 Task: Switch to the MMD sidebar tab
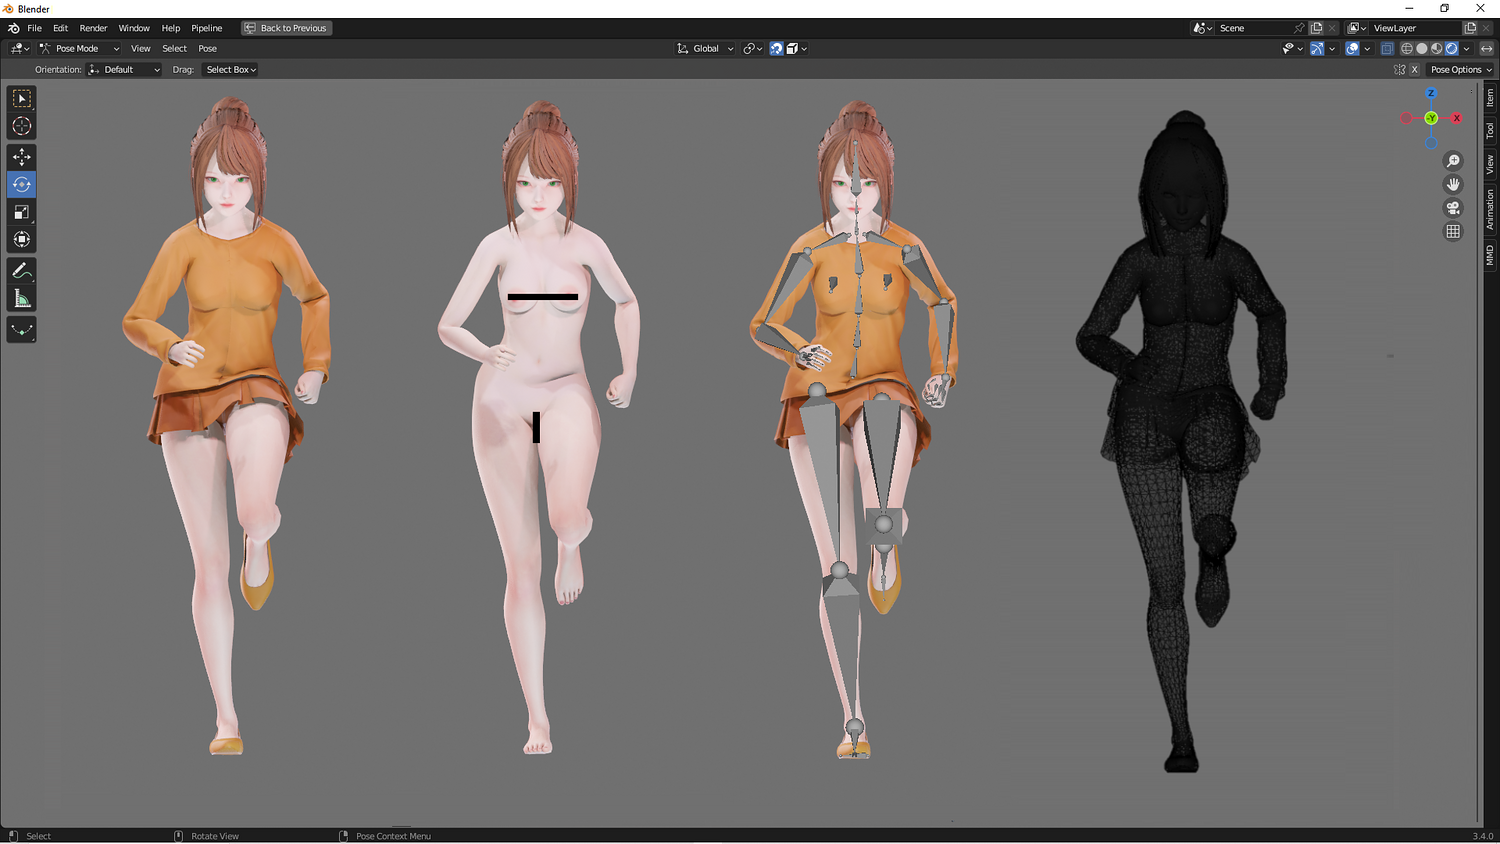(1490, 255)
